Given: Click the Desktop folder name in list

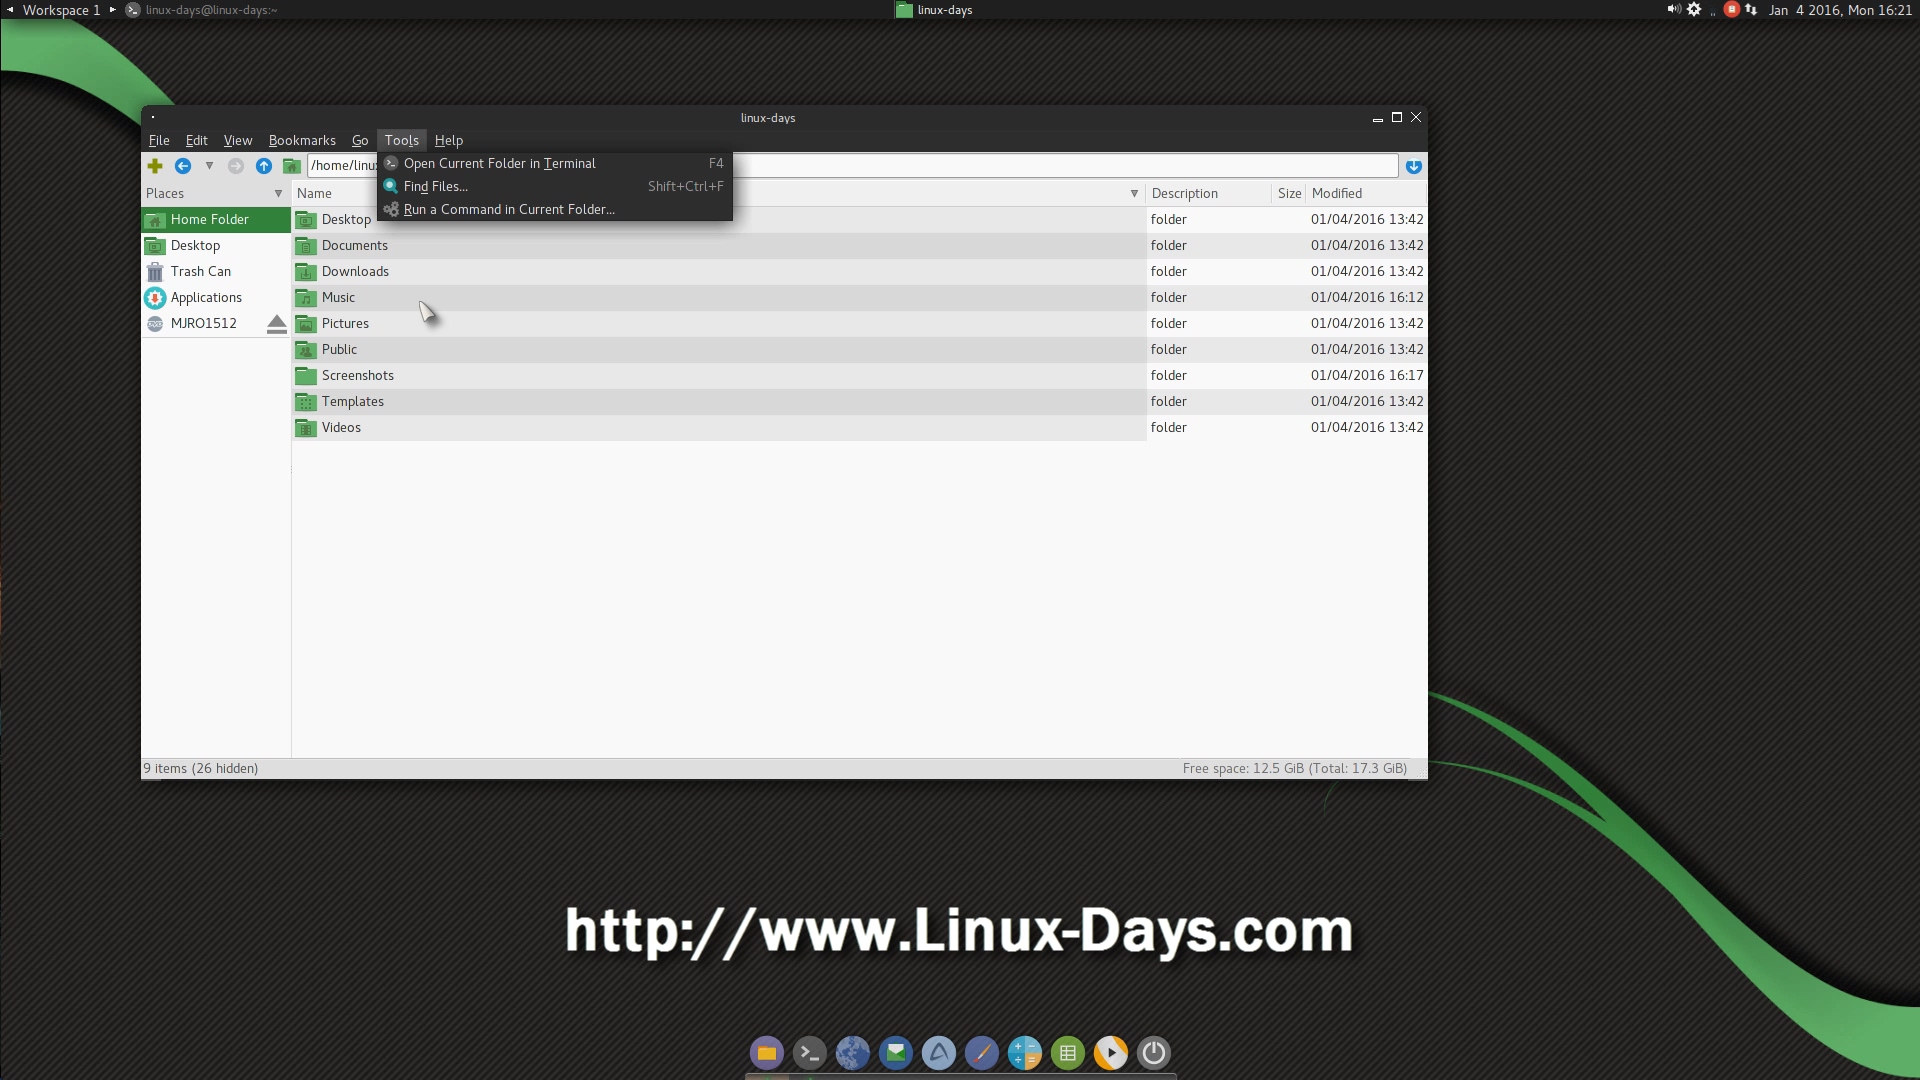Looking at the screenshot, I should tap(346, 219).
